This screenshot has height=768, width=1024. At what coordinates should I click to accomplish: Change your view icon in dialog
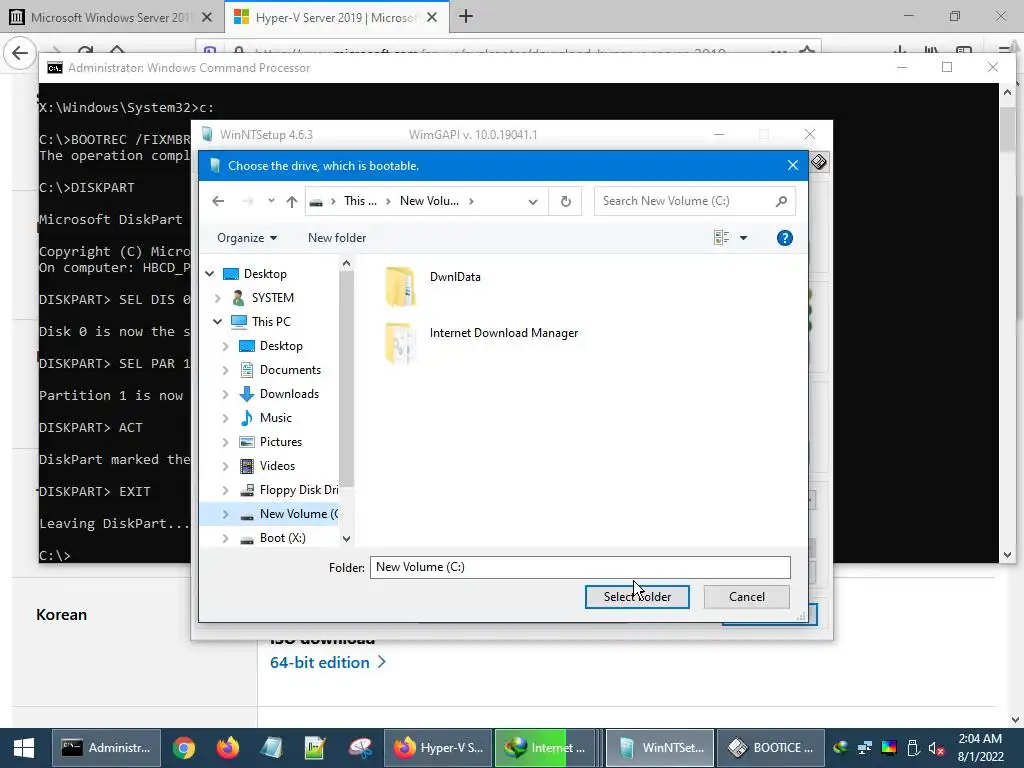click(722, 238)
